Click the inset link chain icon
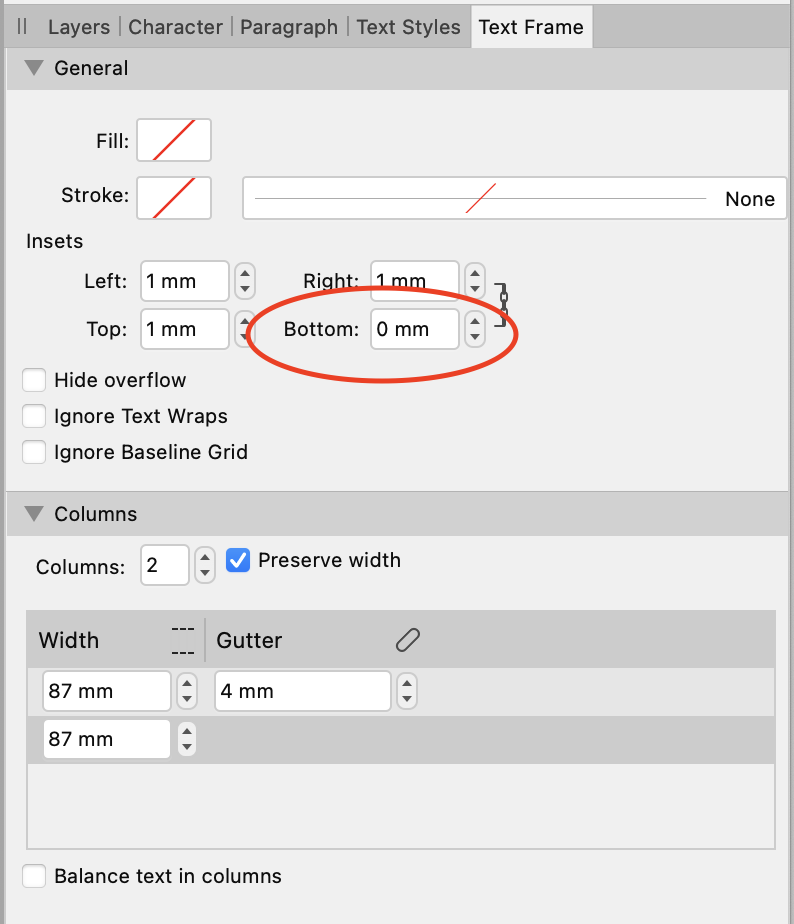 (x=503, y=298)
